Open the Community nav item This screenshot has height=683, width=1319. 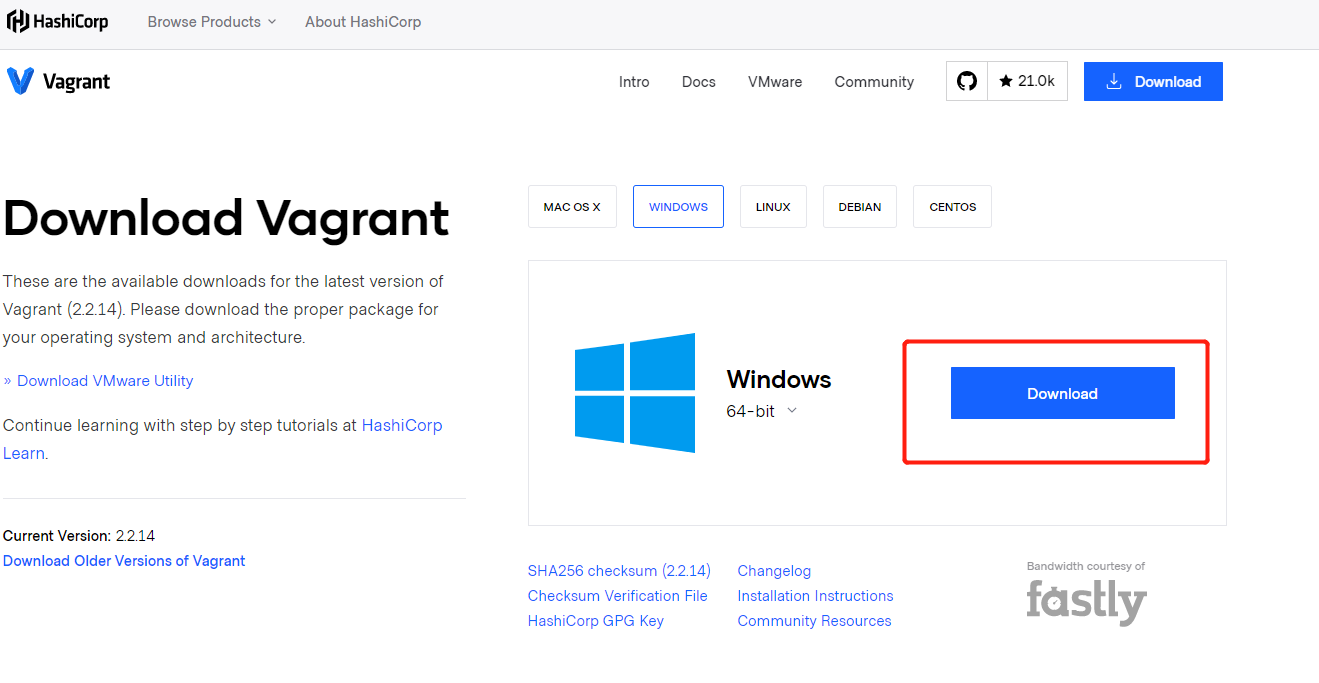pos(874,82)
